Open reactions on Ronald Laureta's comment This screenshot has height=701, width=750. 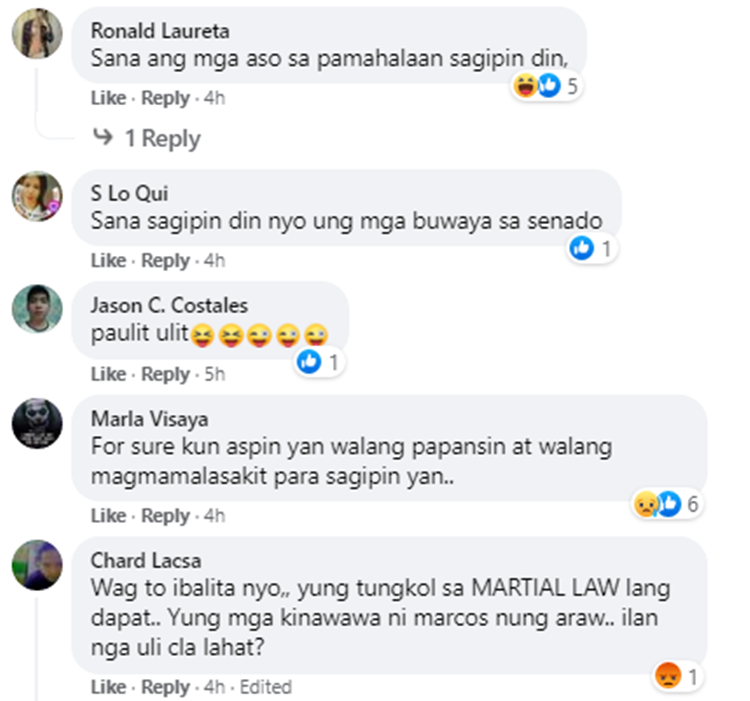point(546,86)
